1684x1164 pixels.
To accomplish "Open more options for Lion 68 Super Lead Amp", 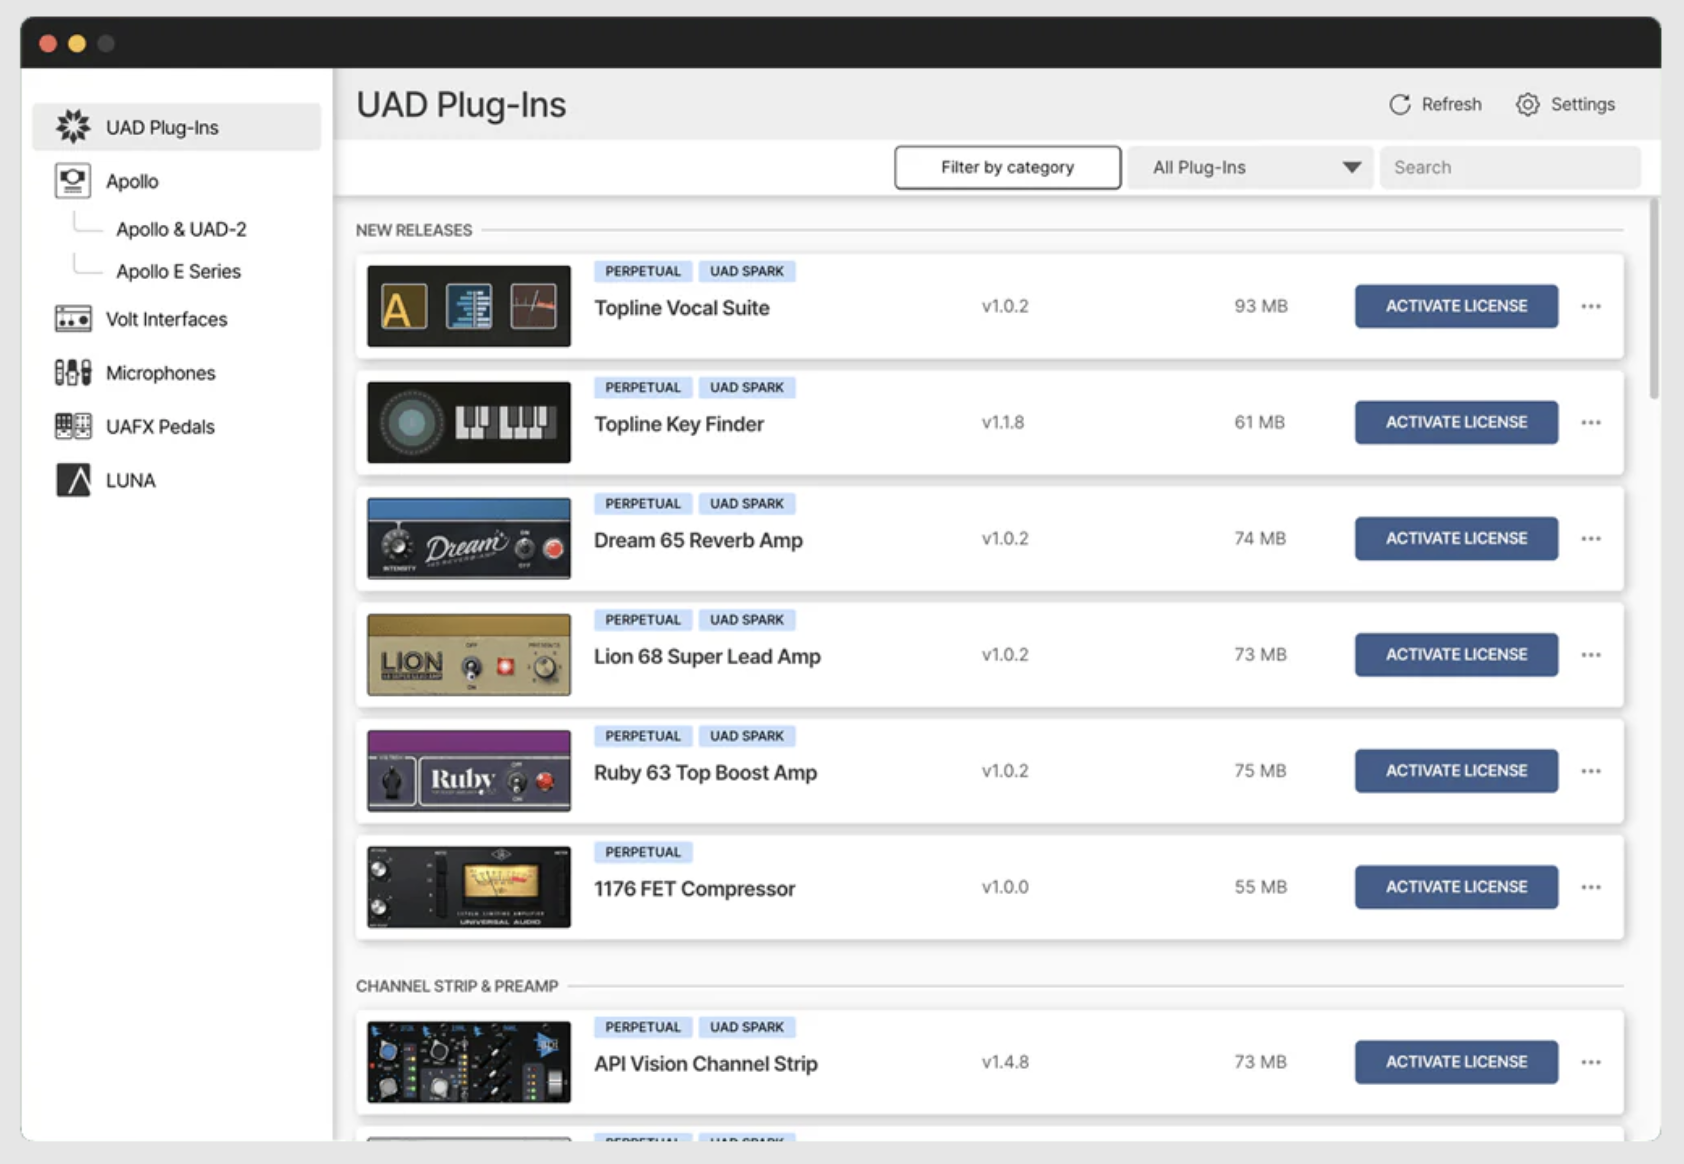I will tap(1591, 654).
